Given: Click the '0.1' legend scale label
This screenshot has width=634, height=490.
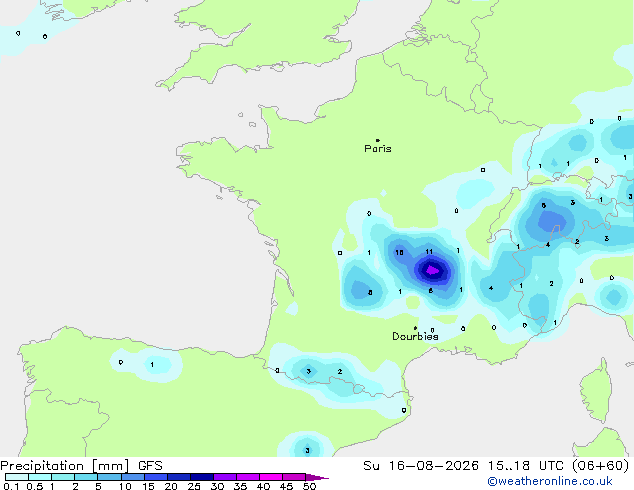Looking at the screenshot, I should pos(9,486).
